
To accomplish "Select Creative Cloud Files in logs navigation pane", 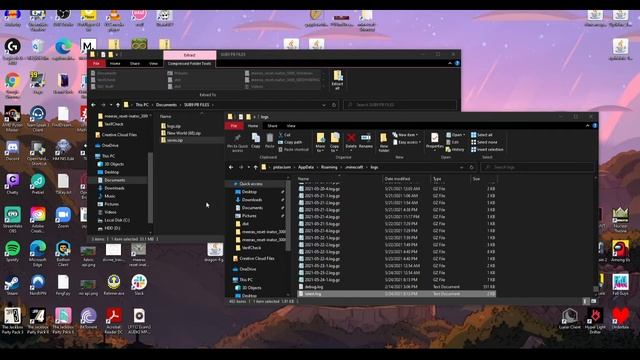I will [253, 259].
